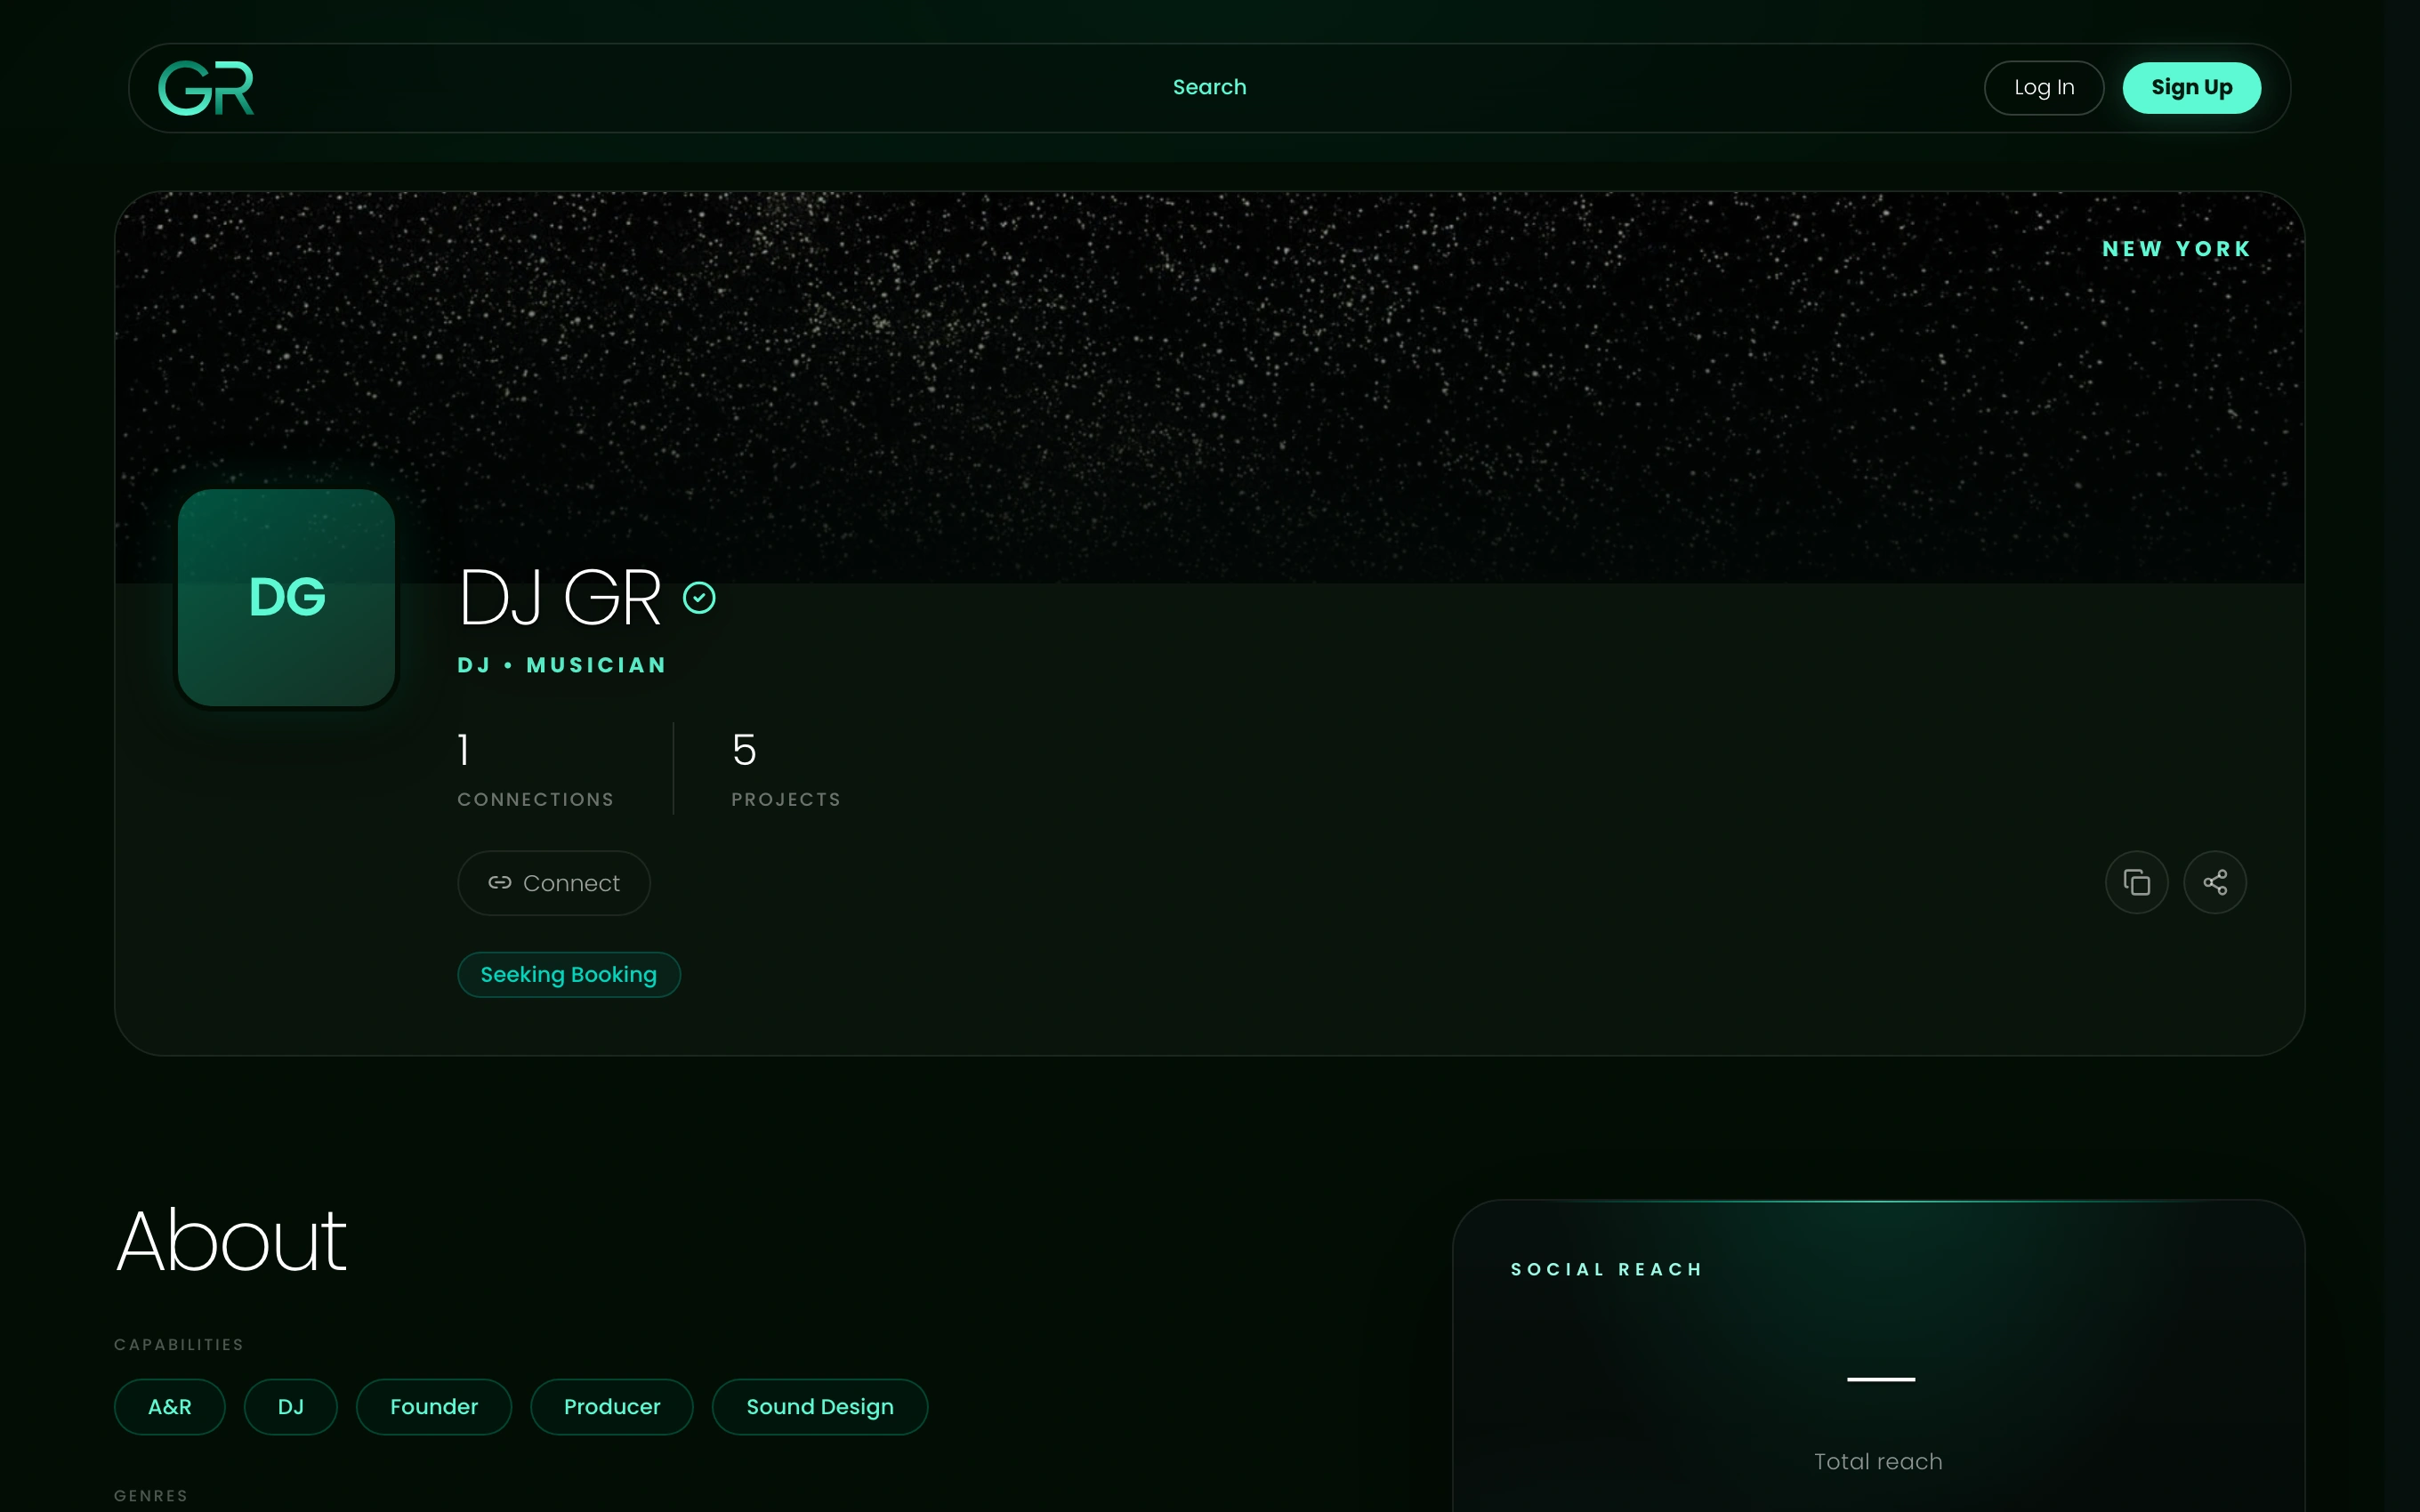Click the GENRES section label
The width and height of the screenshot is (2420, 1512).
pos(151,1495)
